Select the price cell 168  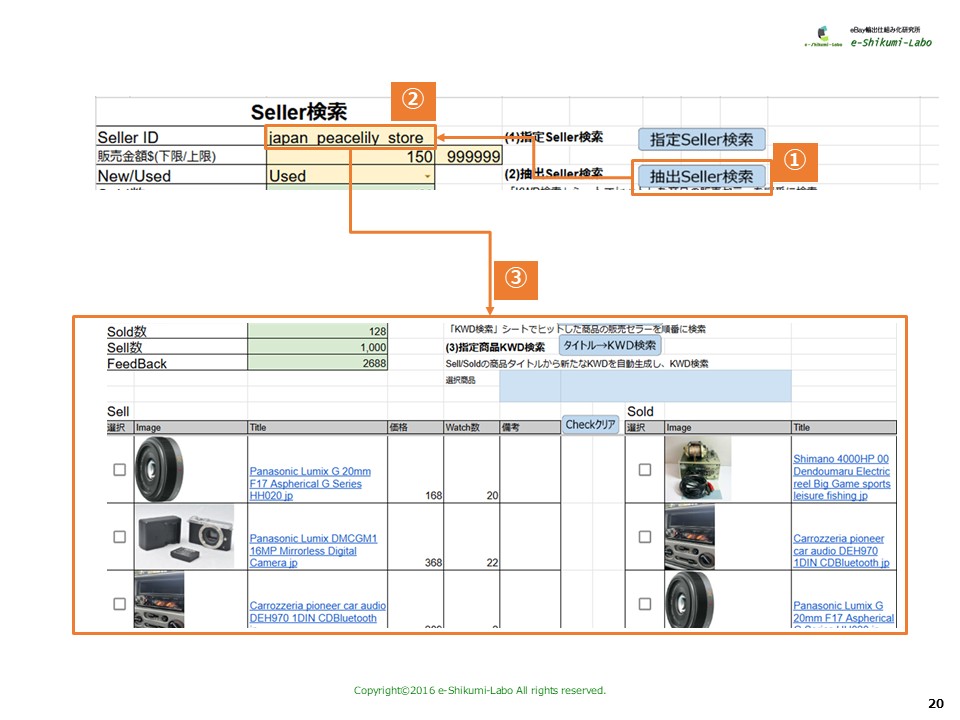point(416,469)
